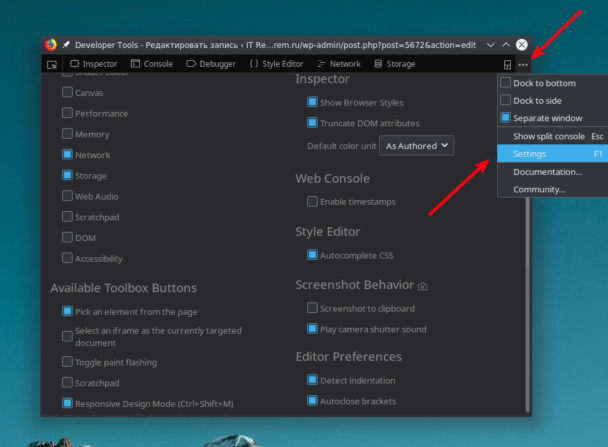Uncheck Show Browser Styles
This screenshot has width=608, height=447.
click(x=312, y=102)
